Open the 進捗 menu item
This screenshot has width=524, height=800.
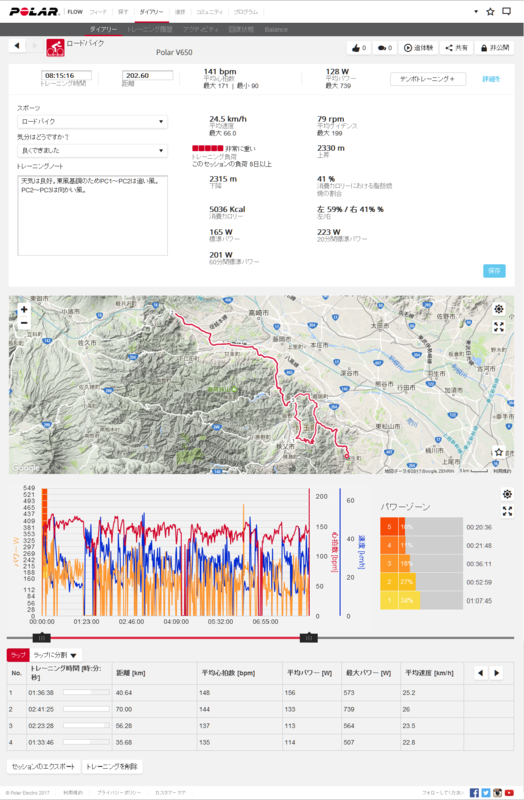click(180, 12)
